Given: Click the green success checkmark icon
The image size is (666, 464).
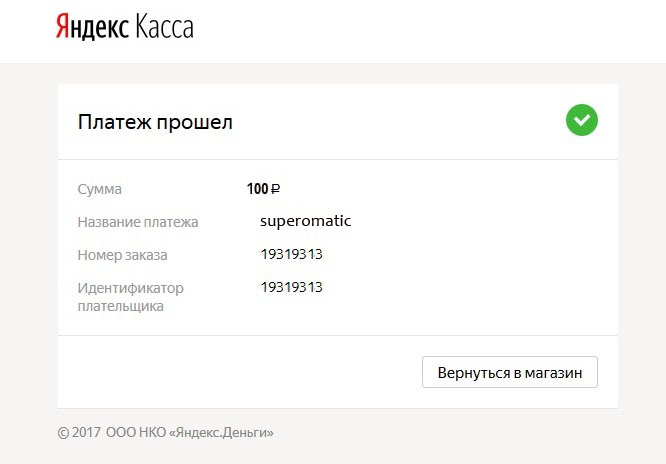Looking at the screenshot, I should (581, 121).
